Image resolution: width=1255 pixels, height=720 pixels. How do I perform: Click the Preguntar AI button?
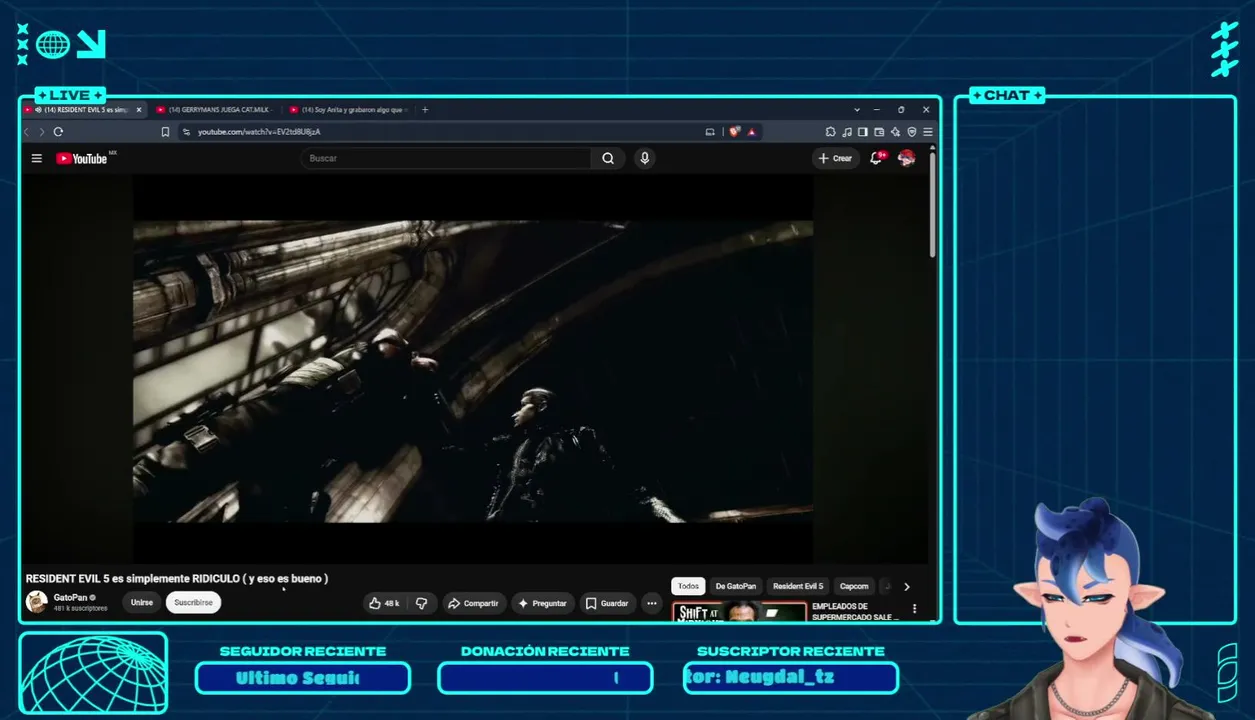click(x=542, y=603)
